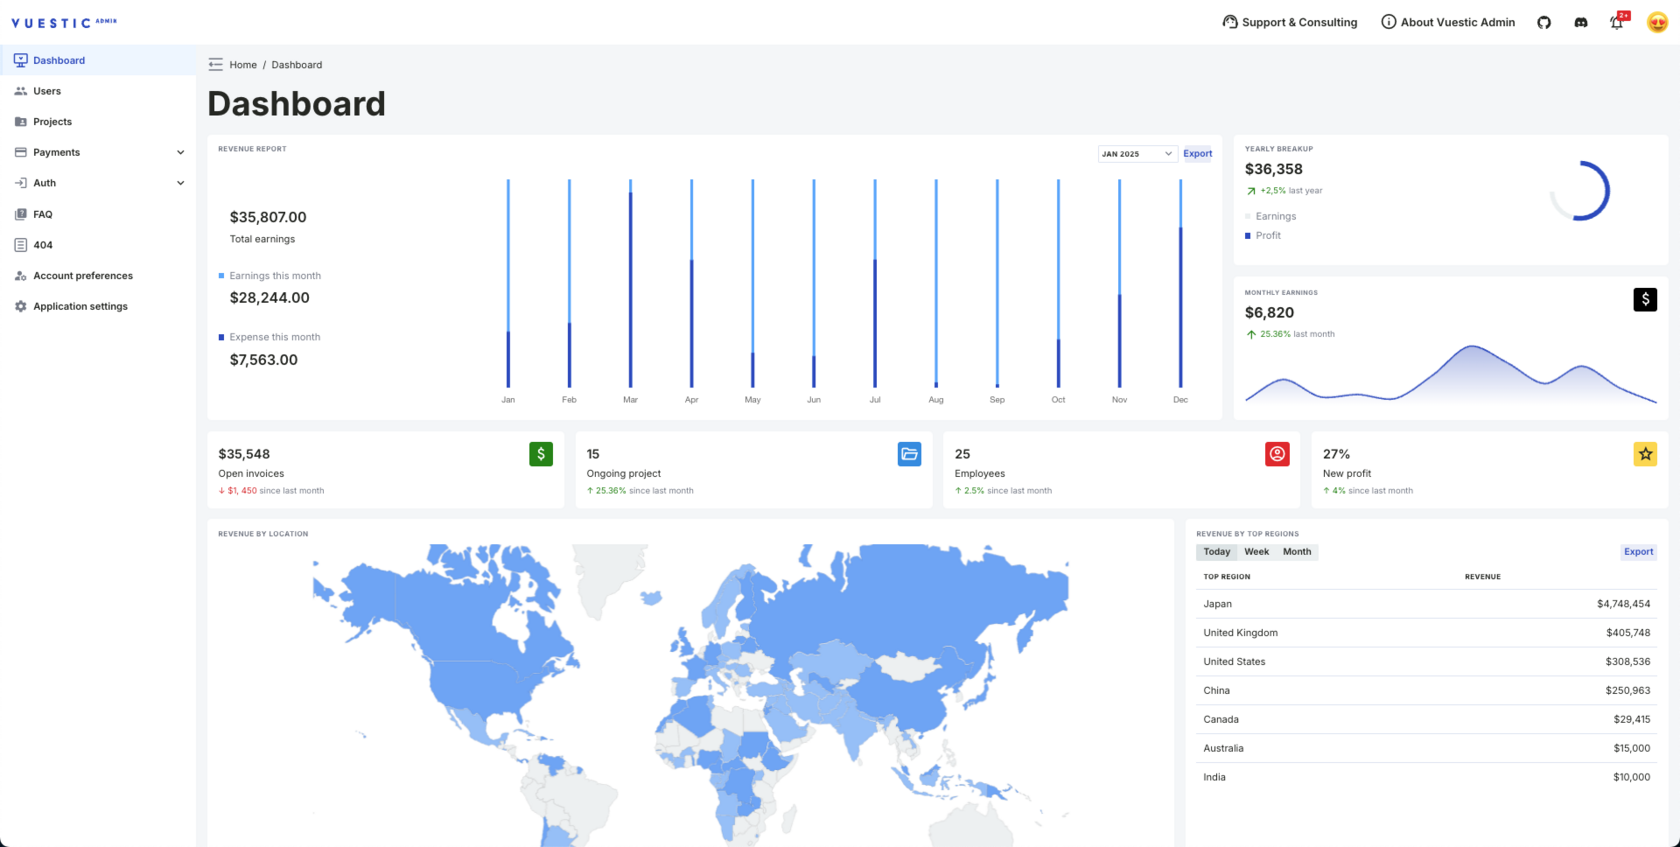
Task: Click the China region row
Action: 1427,691
